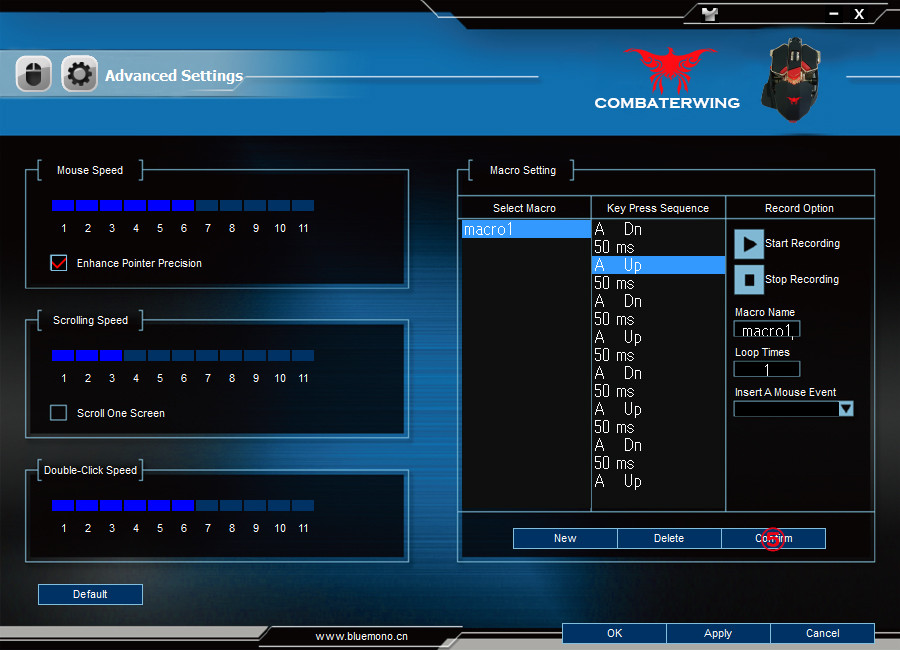Set Double-Click Speed to level 4

pos(135,505)
